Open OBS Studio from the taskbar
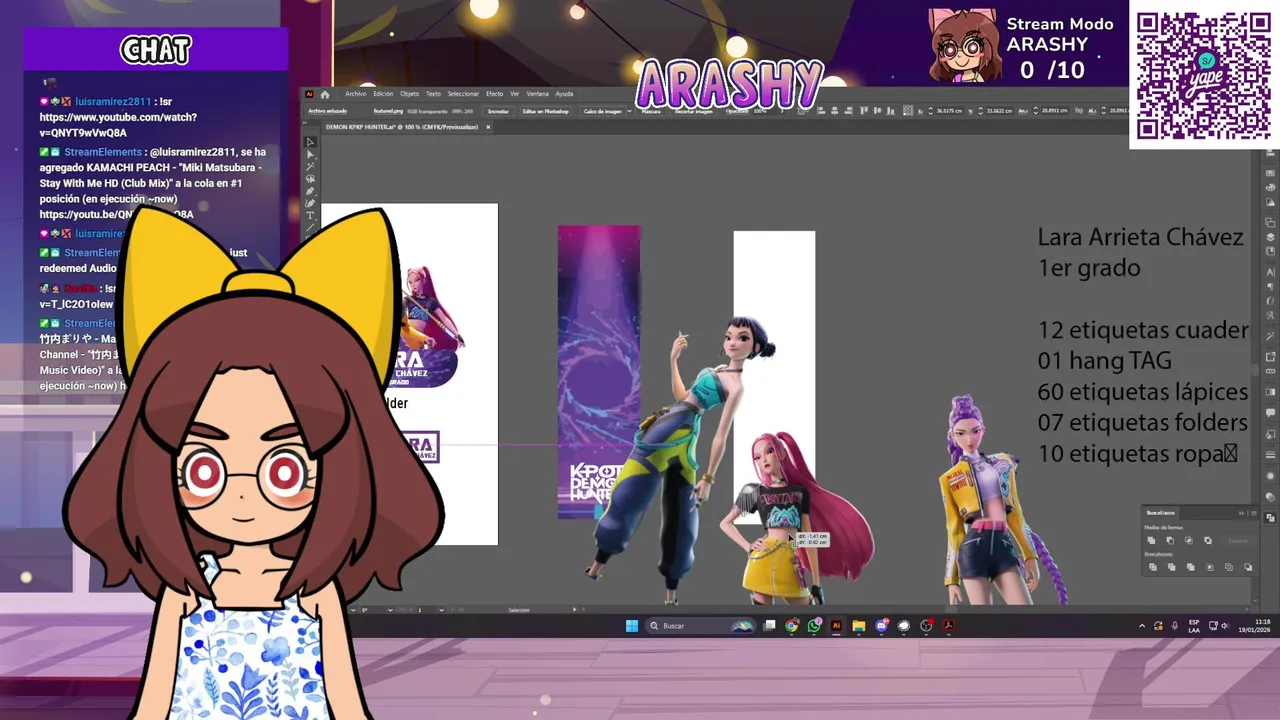1280x720 pixels. coord(926,626)
